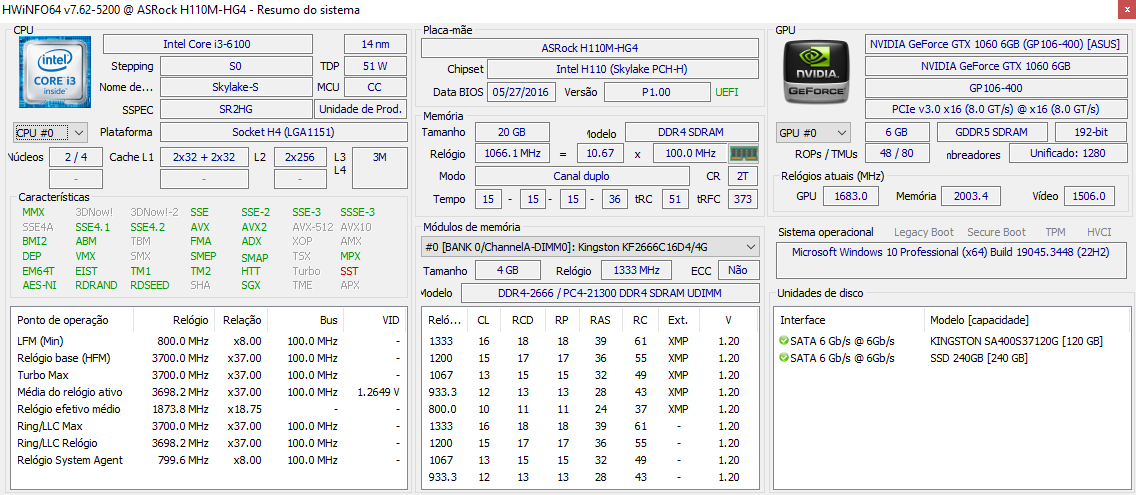Expand the memory module Kingston KF2666C16D4/4G dropdown
This screenshot has height=495, width=1136.
[x=590, y=247]
